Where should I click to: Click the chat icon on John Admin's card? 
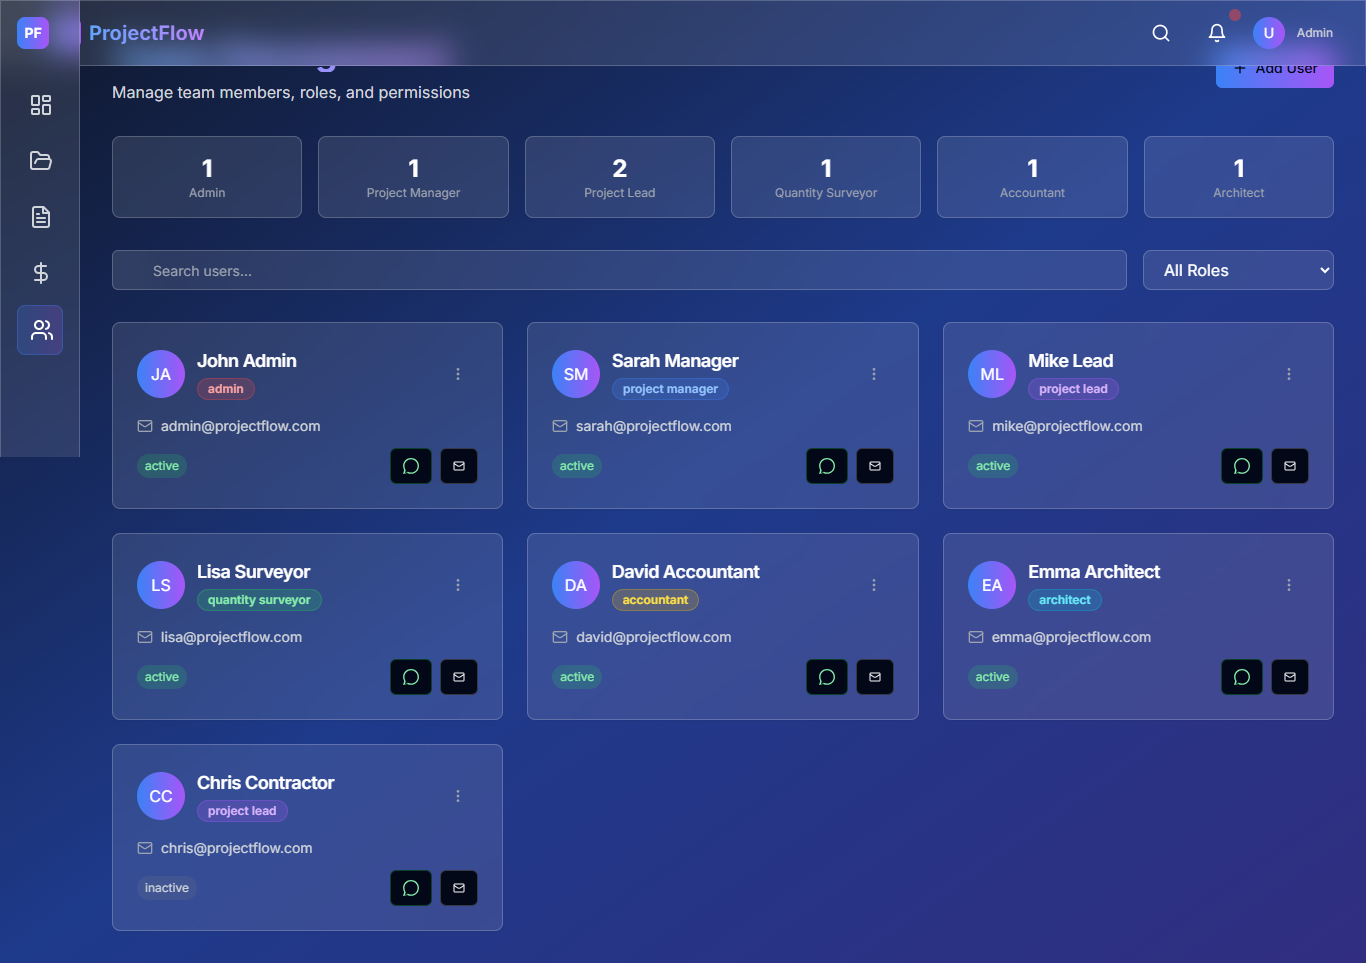click(x=411, y=466)
